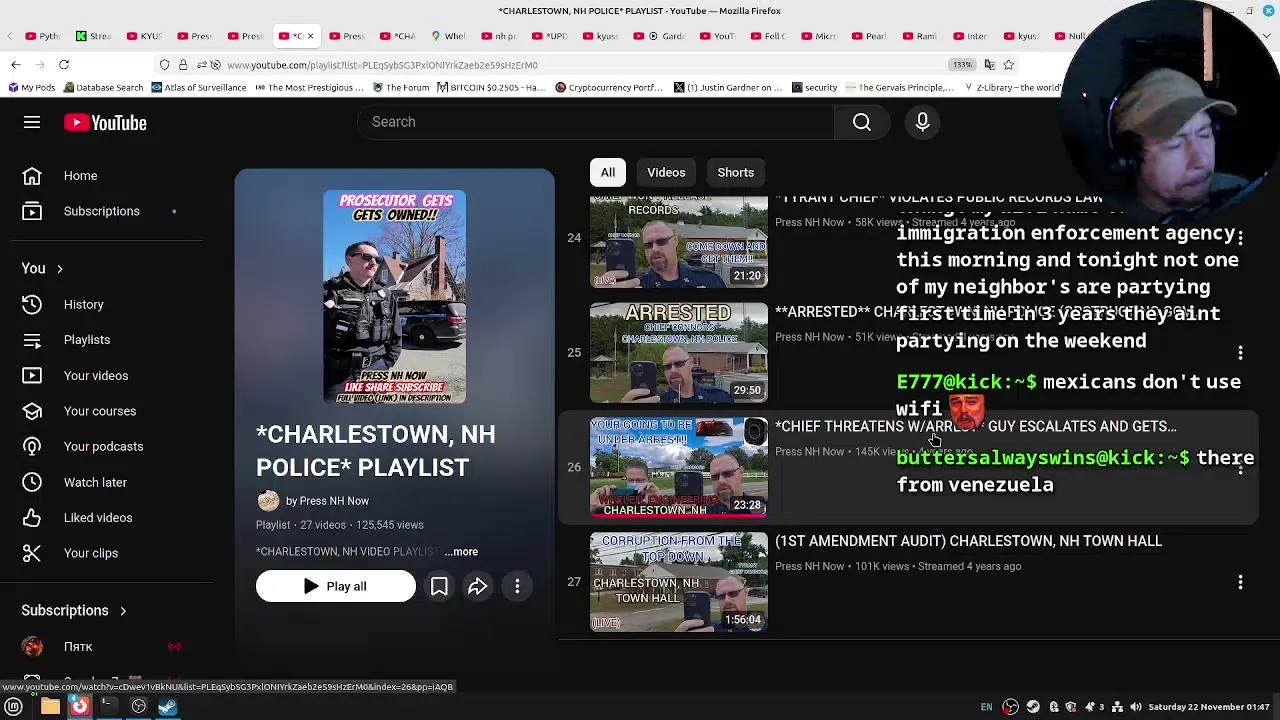Open video titled CHIEF THREATENS W/ARREST
The image size is (1280, 720).
976,427
